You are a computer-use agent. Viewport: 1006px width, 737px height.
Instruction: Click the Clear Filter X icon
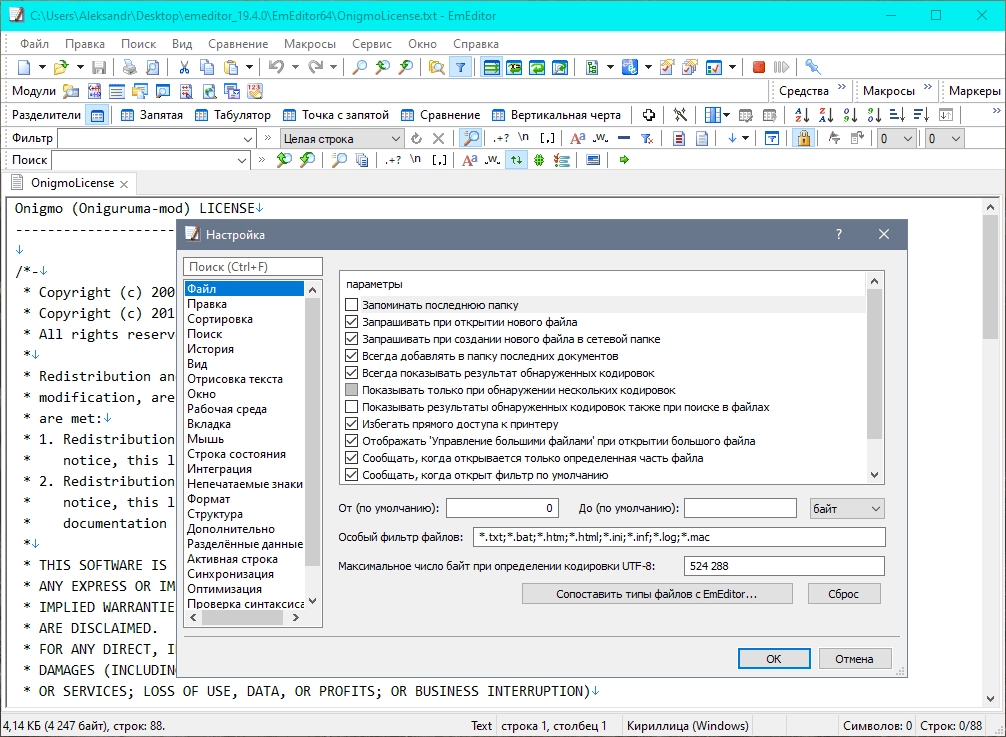(438, 139)
